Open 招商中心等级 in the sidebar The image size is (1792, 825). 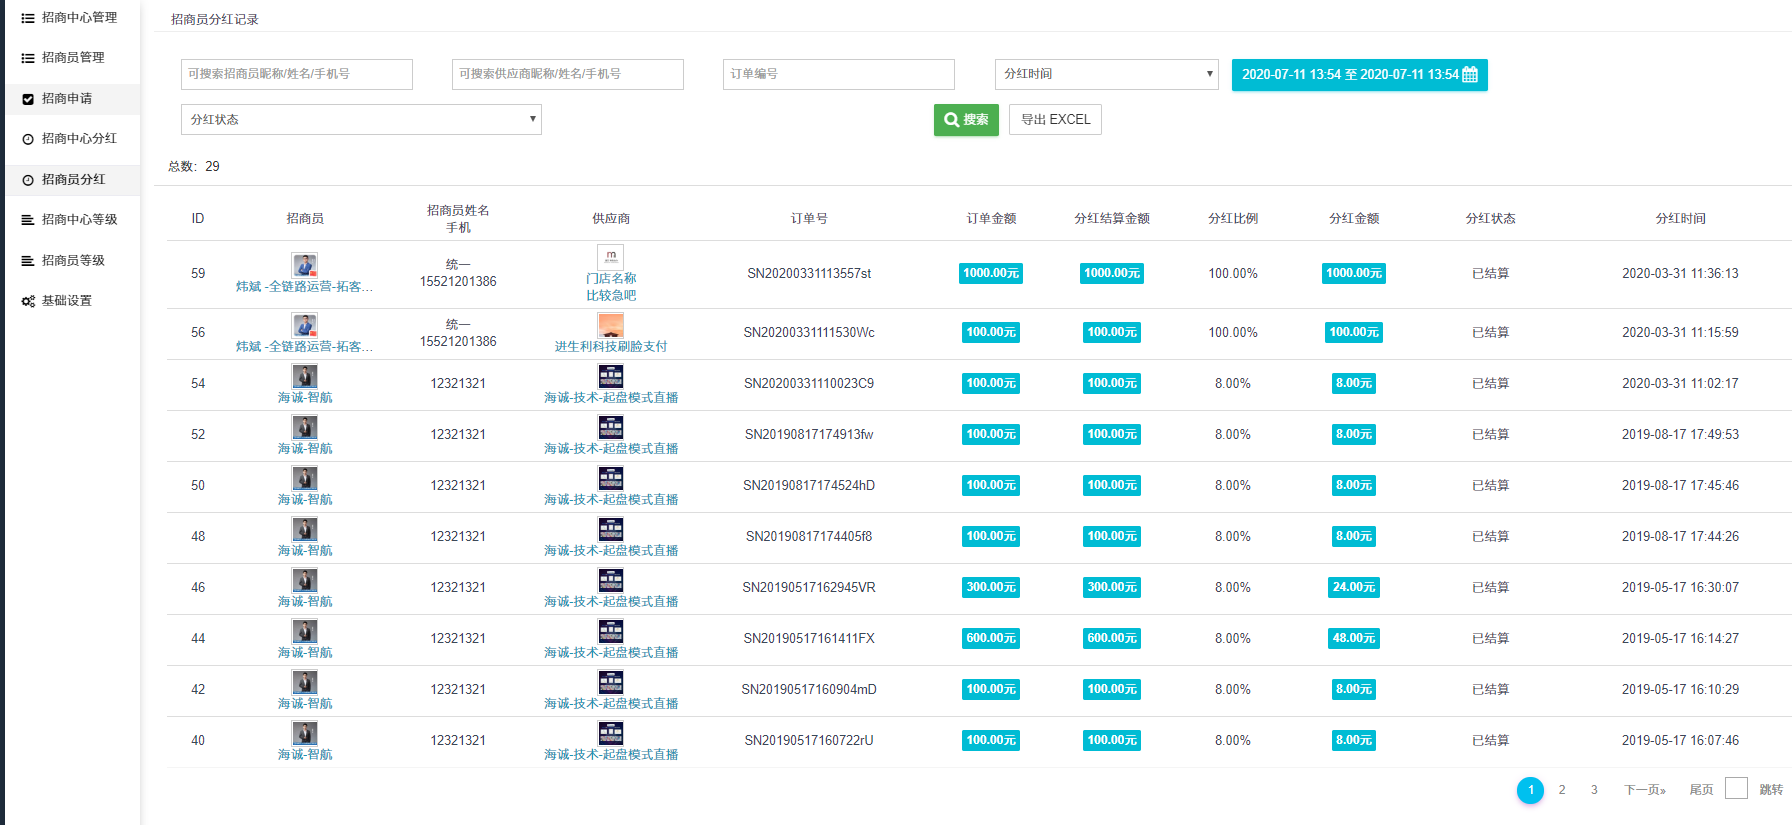[79, 219]
